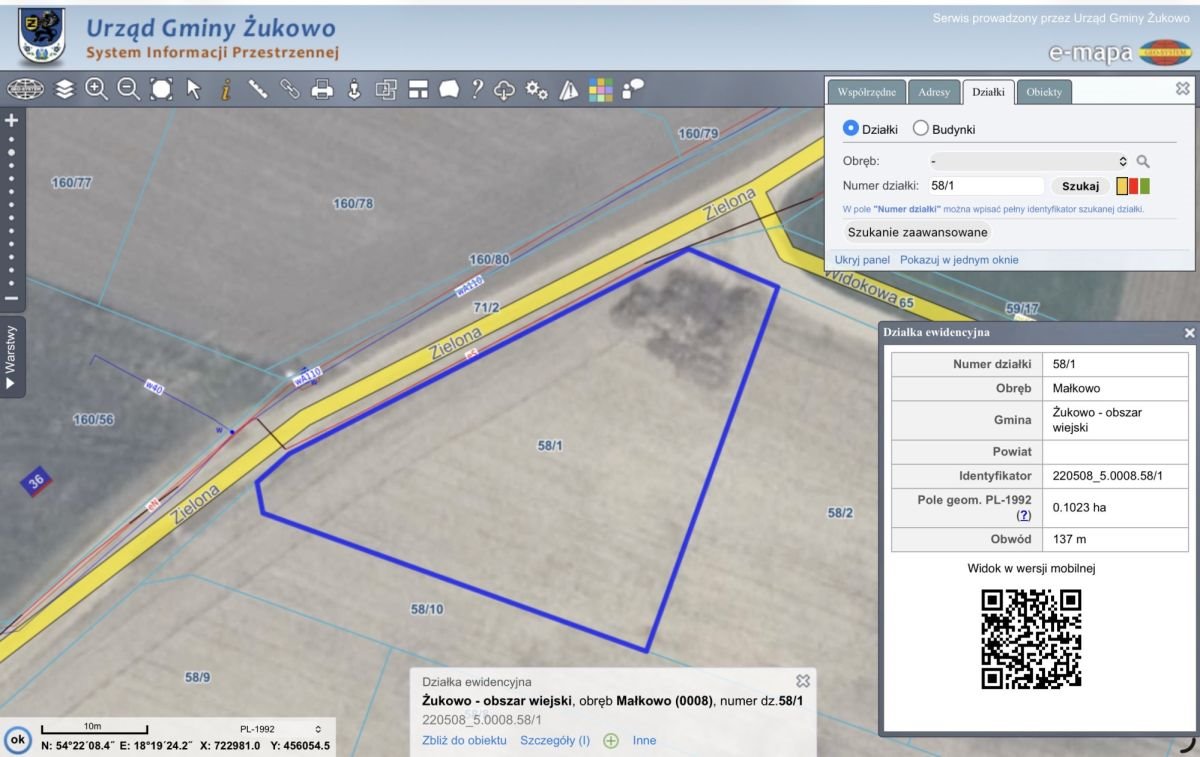The height and width of the screenshot is (757, 1200).
Task: Click the cloud download icon
Action: click(x=505, y=90)
